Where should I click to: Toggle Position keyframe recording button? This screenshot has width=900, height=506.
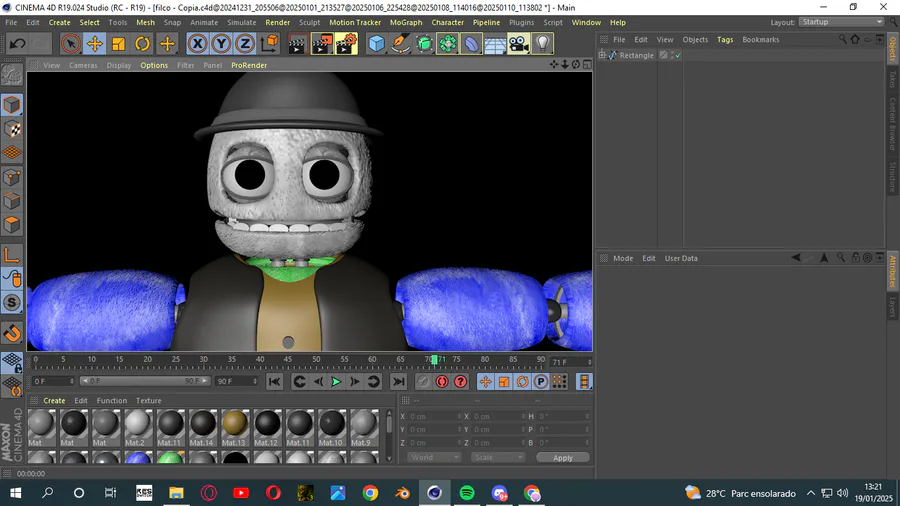(485, 382)
